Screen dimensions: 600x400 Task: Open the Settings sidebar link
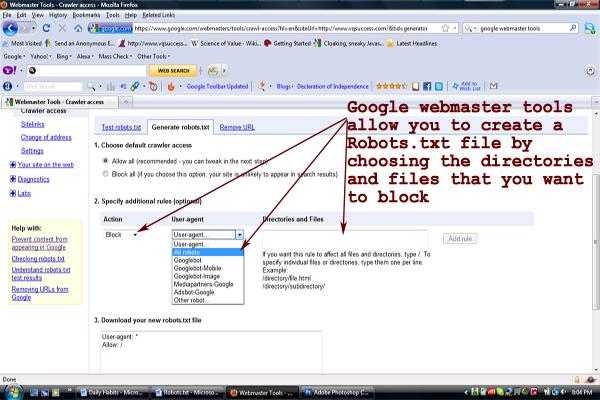(x=32, y=150)
